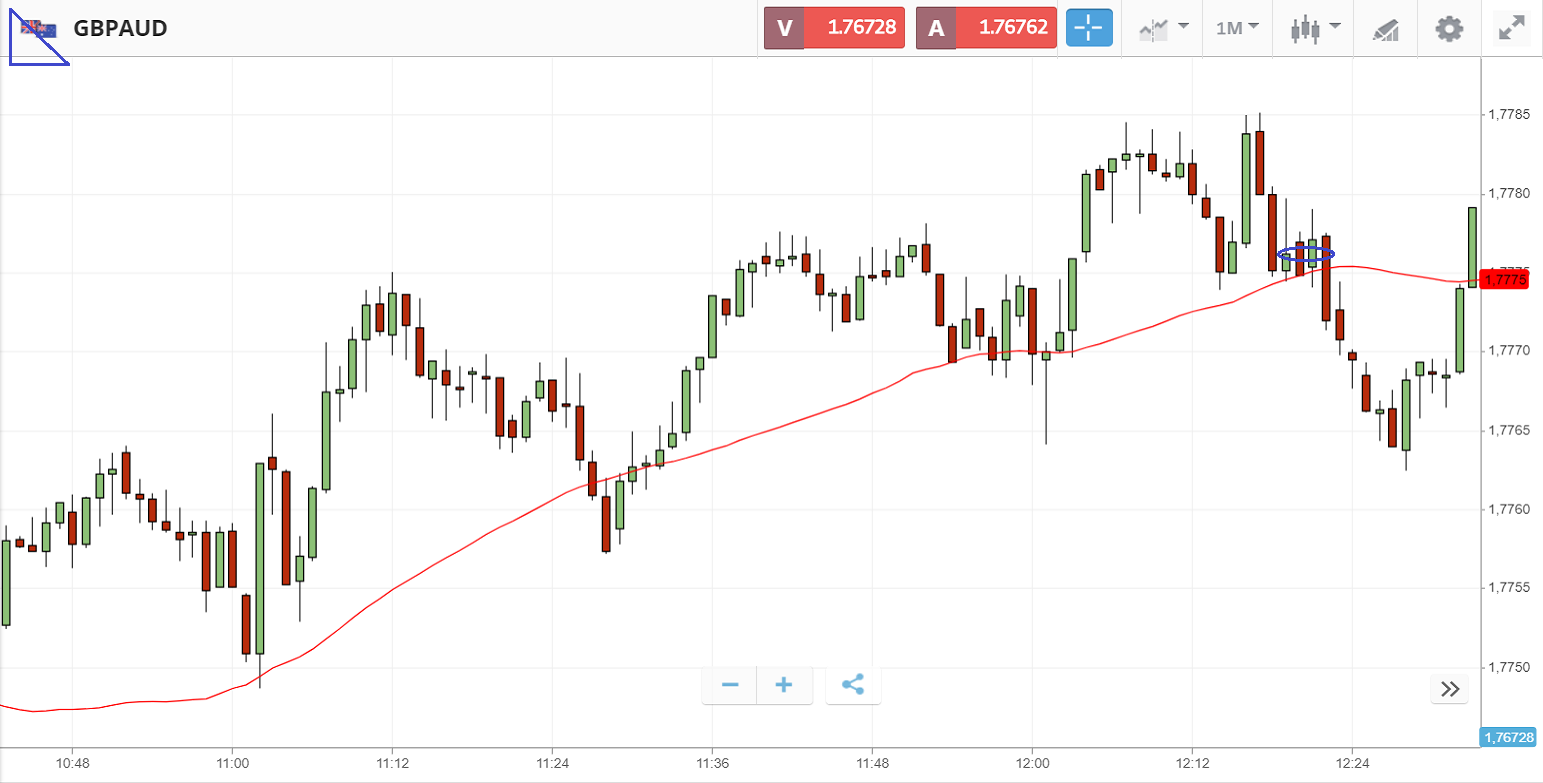Open the chart indicators dropdown
The image size is (1543, 783).
coord(1164,28)
